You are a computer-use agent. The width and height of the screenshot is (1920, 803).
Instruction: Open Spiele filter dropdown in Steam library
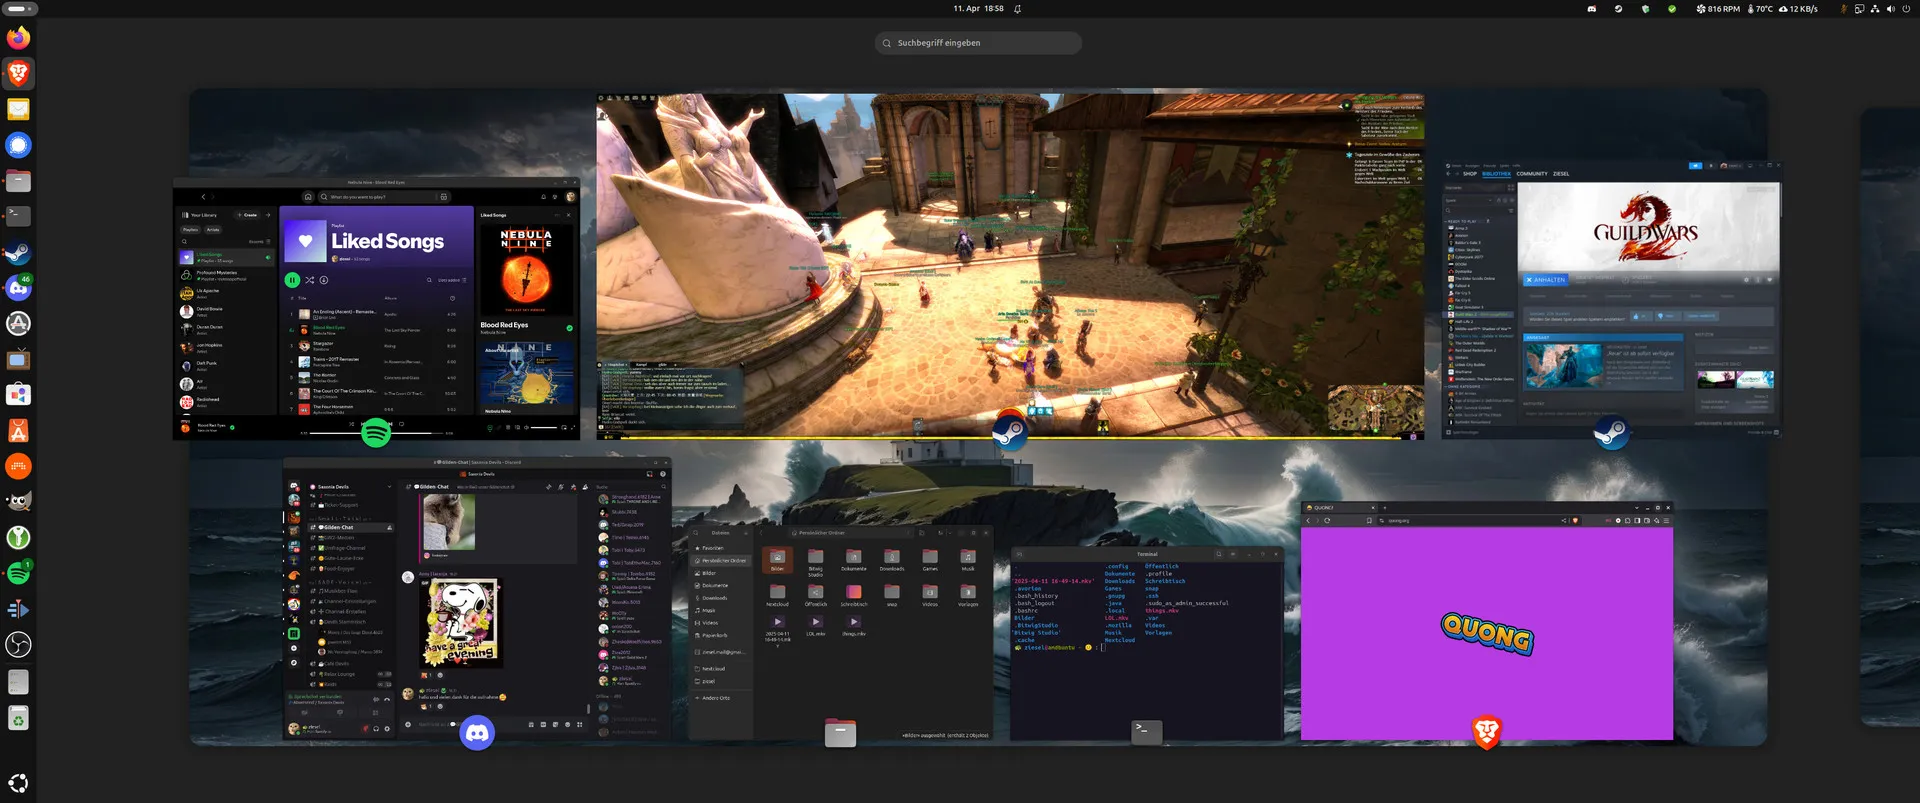[x=1468, y=201]
